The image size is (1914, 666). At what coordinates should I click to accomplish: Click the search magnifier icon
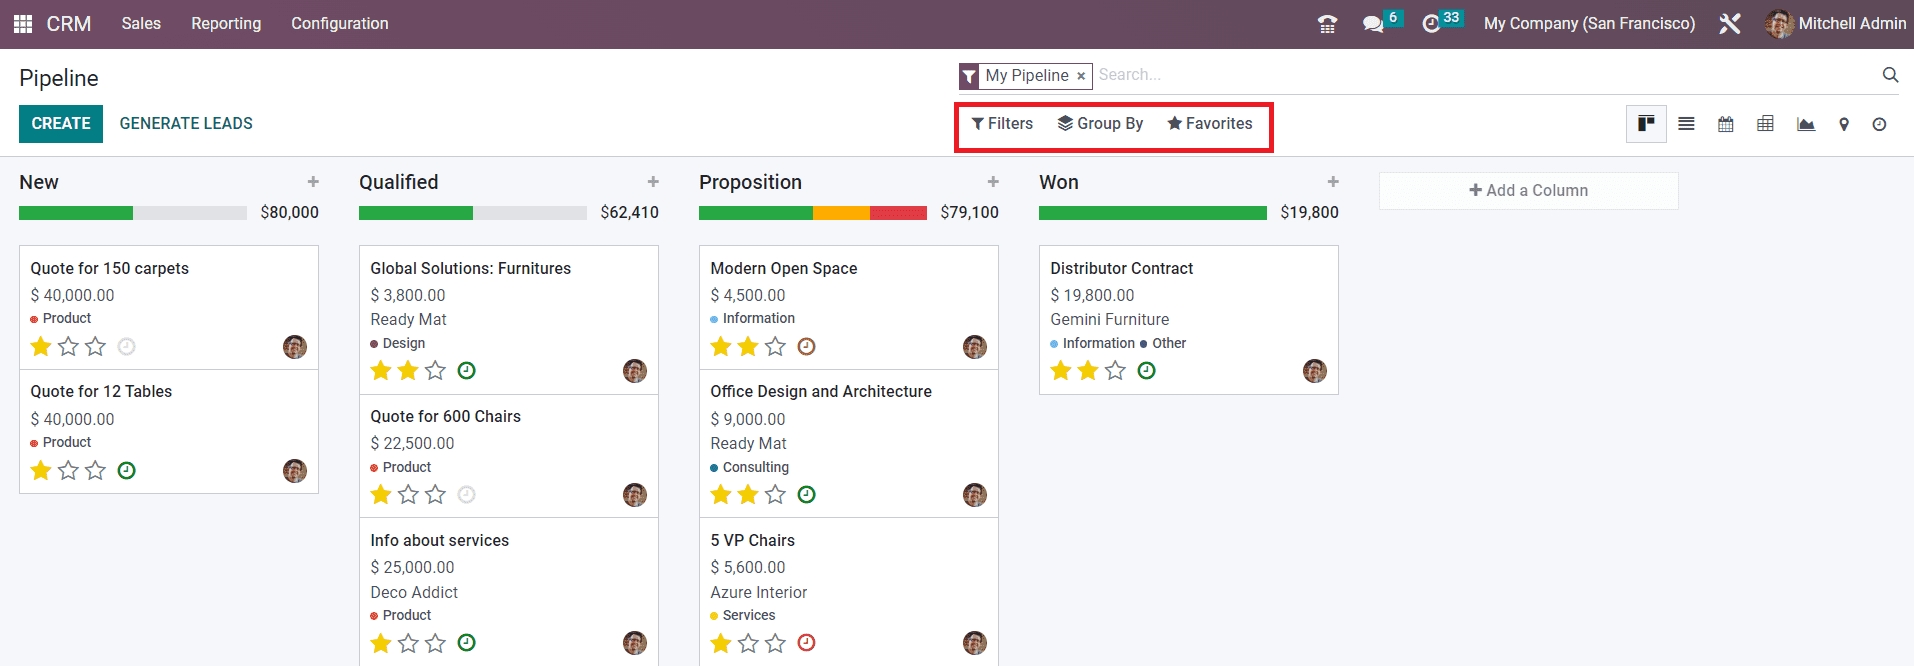(x=1890, y=75)
